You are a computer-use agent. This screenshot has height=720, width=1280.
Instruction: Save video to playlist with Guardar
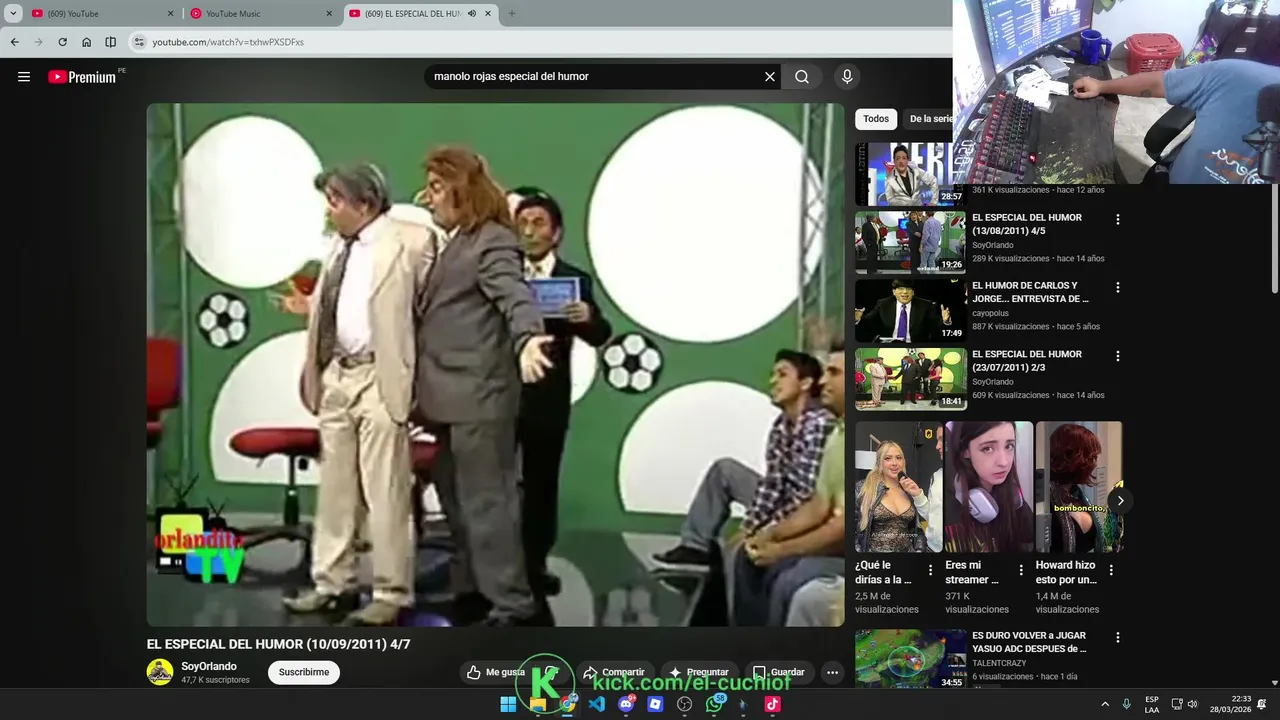pos(778,672)
